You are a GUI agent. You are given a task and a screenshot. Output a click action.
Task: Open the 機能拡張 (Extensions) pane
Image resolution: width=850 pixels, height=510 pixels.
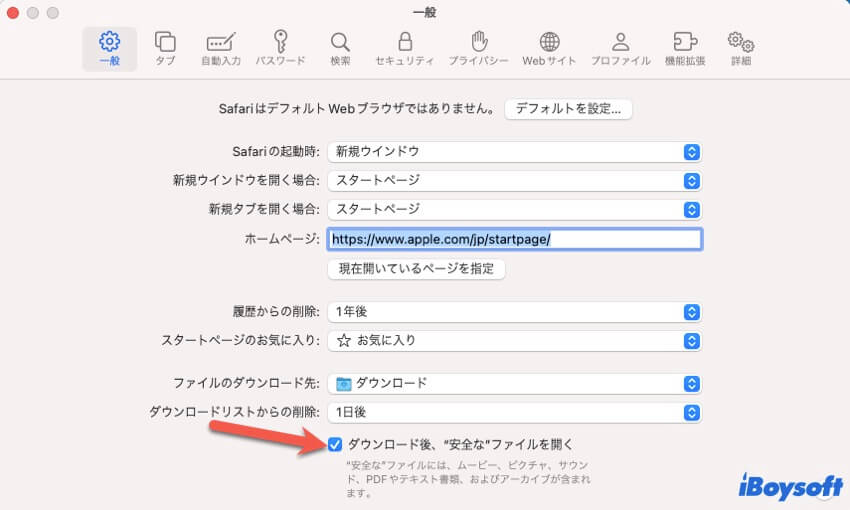tap(685, 49)
